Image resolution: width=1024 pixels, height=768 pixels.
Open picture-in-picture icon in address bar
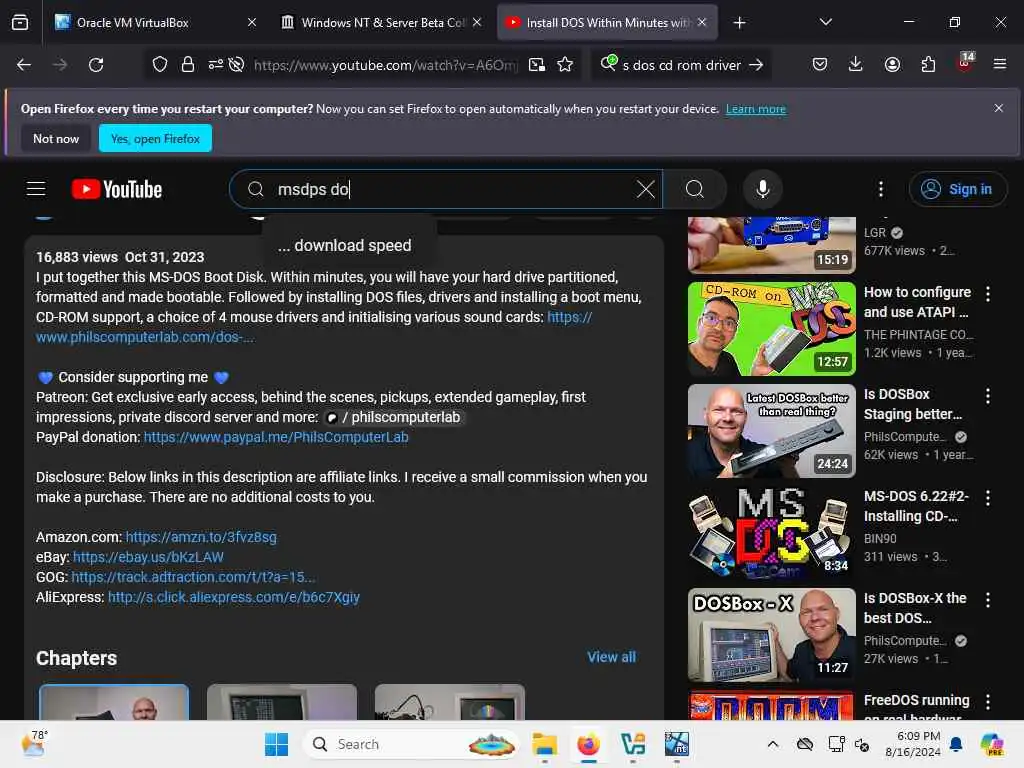pos(537,65)
